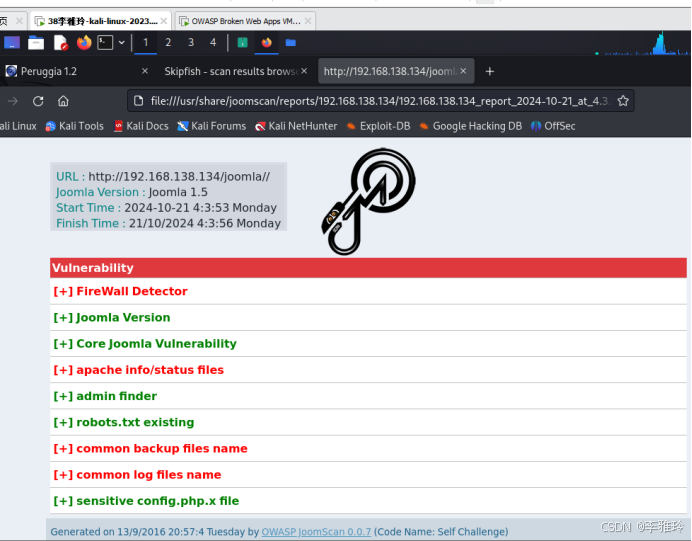Open the OffSec bookmark
692x541 pixels.
(x=553, y=126)
